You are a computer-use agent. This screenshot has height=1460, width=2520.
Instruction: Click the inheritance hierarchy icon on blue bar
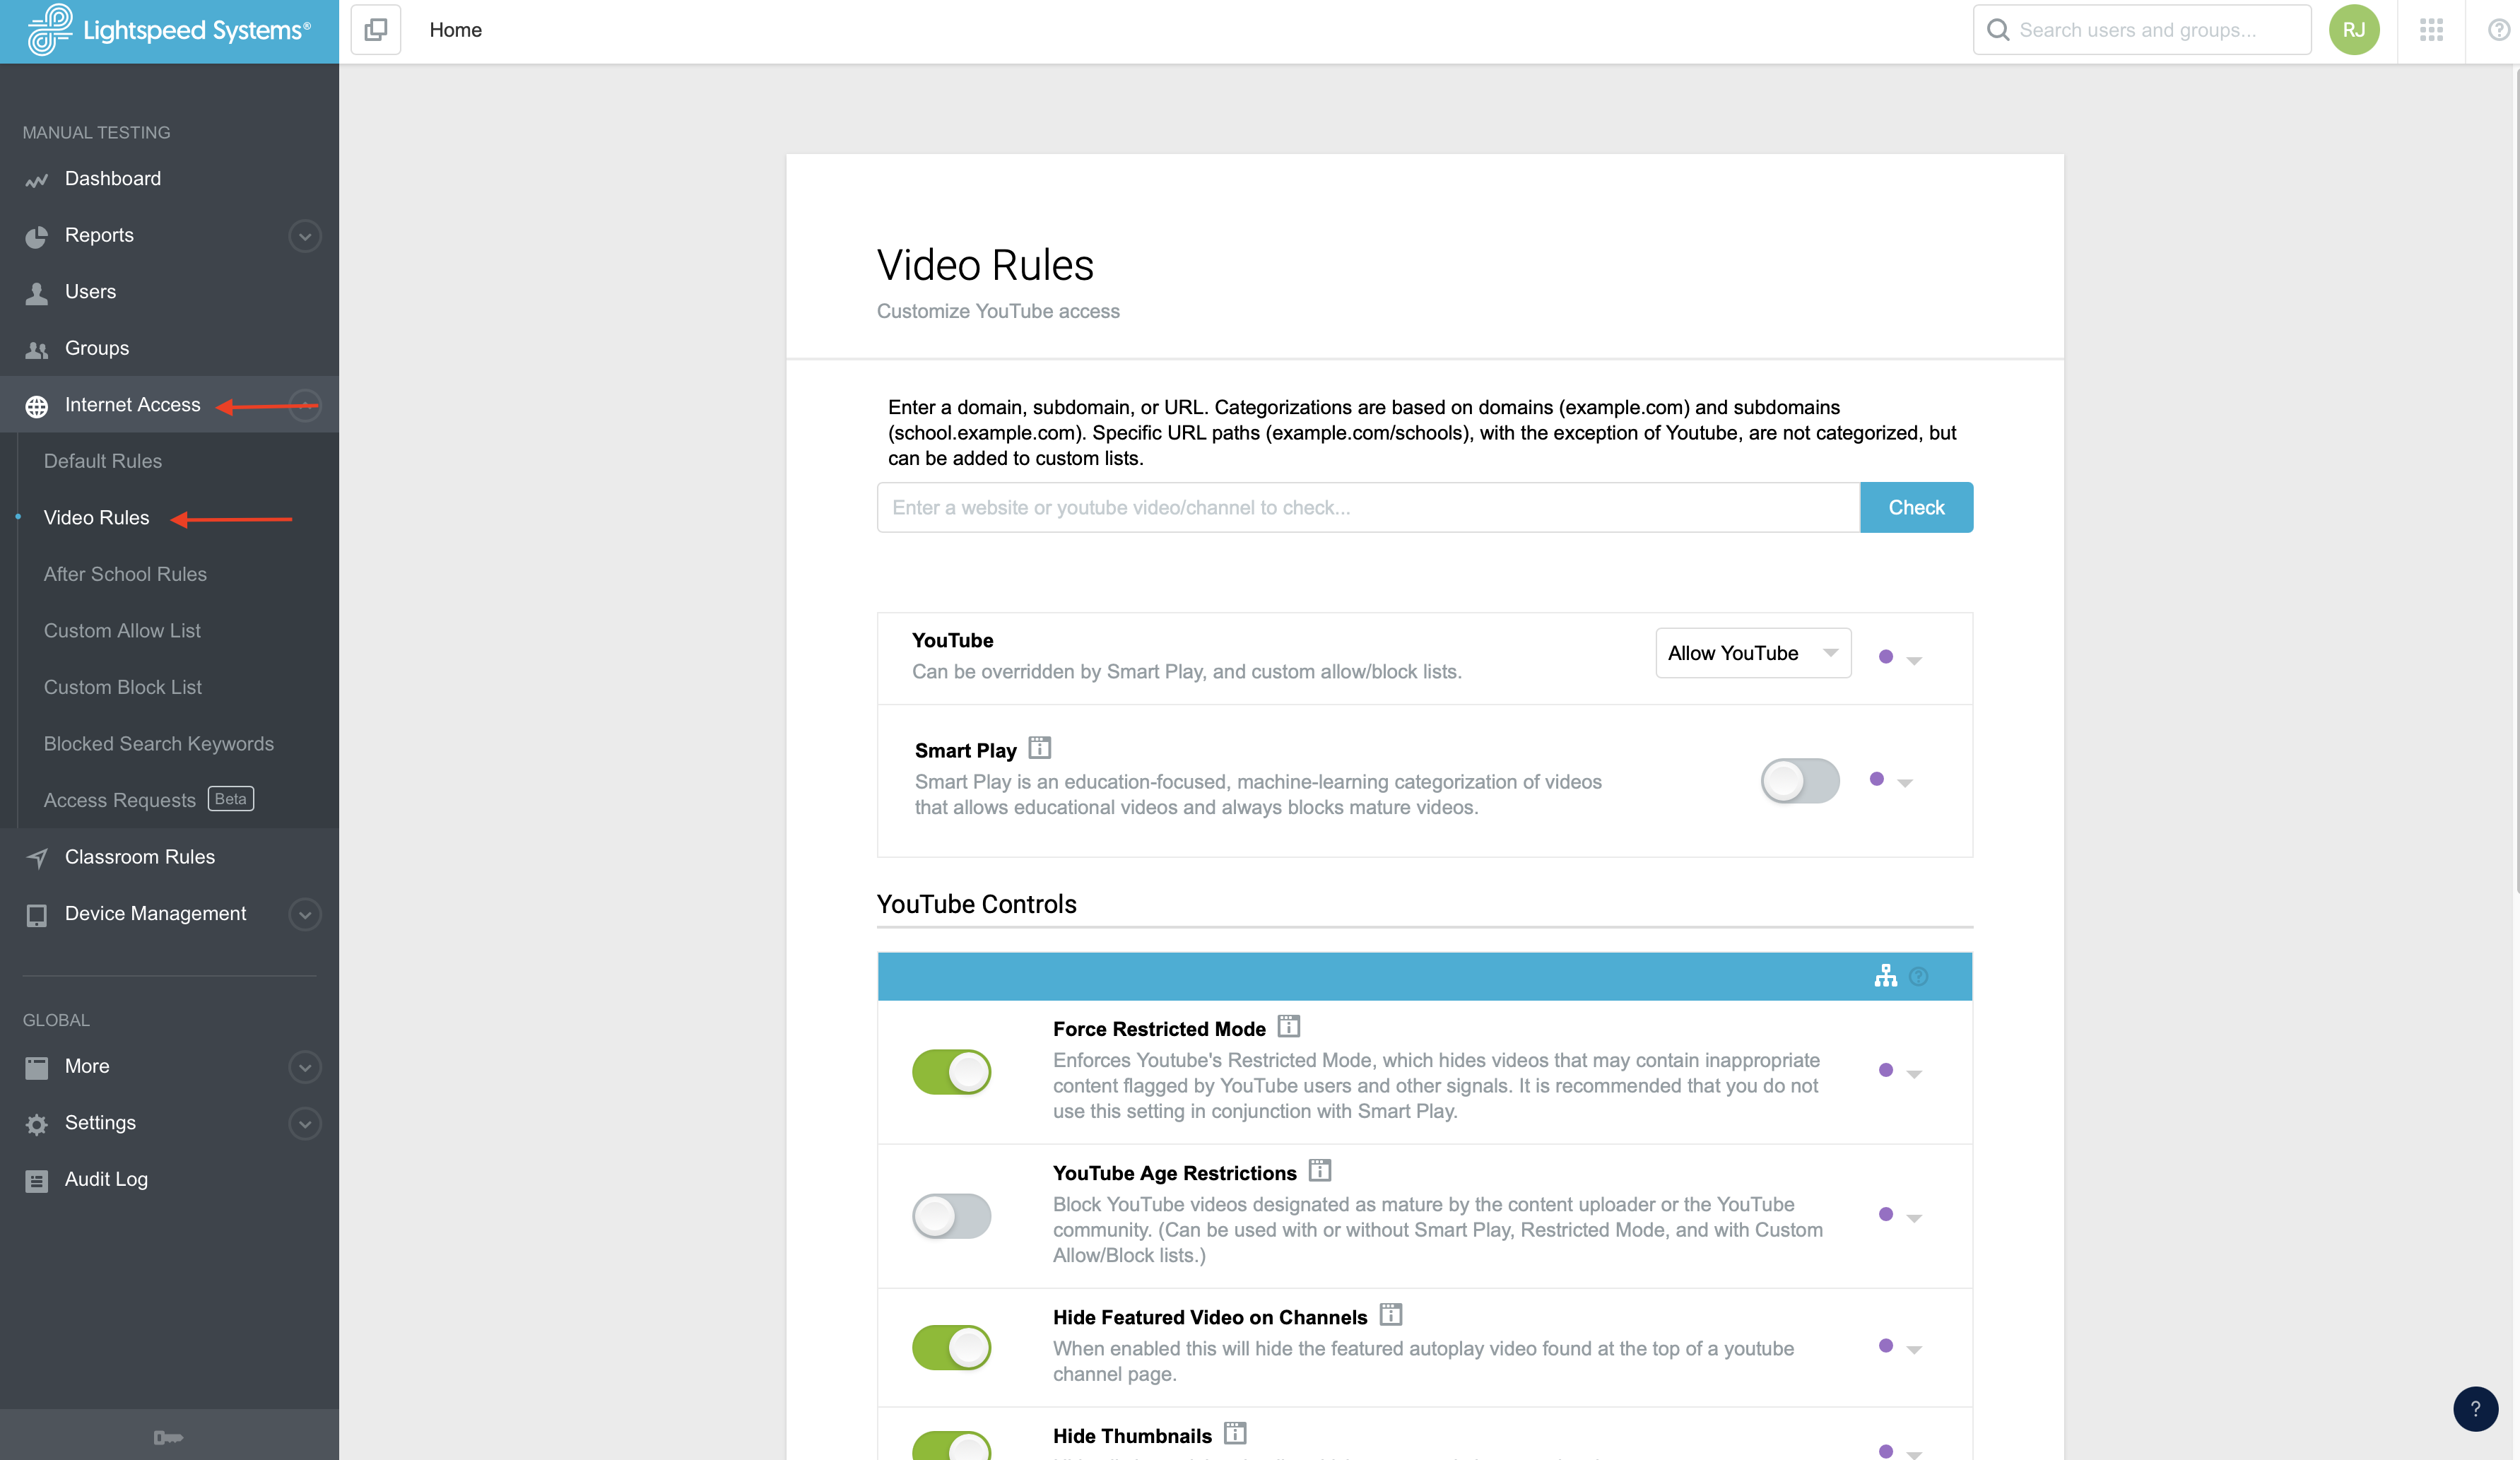(1886, 976)
